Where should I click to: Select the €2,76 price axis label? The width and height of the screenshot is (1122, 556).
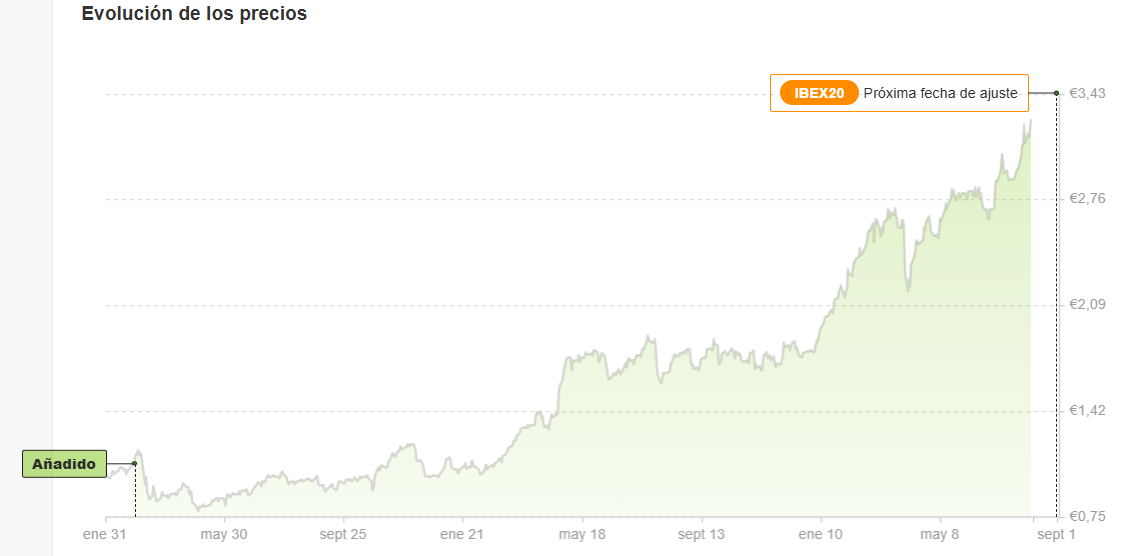[x=1087, y=199]
